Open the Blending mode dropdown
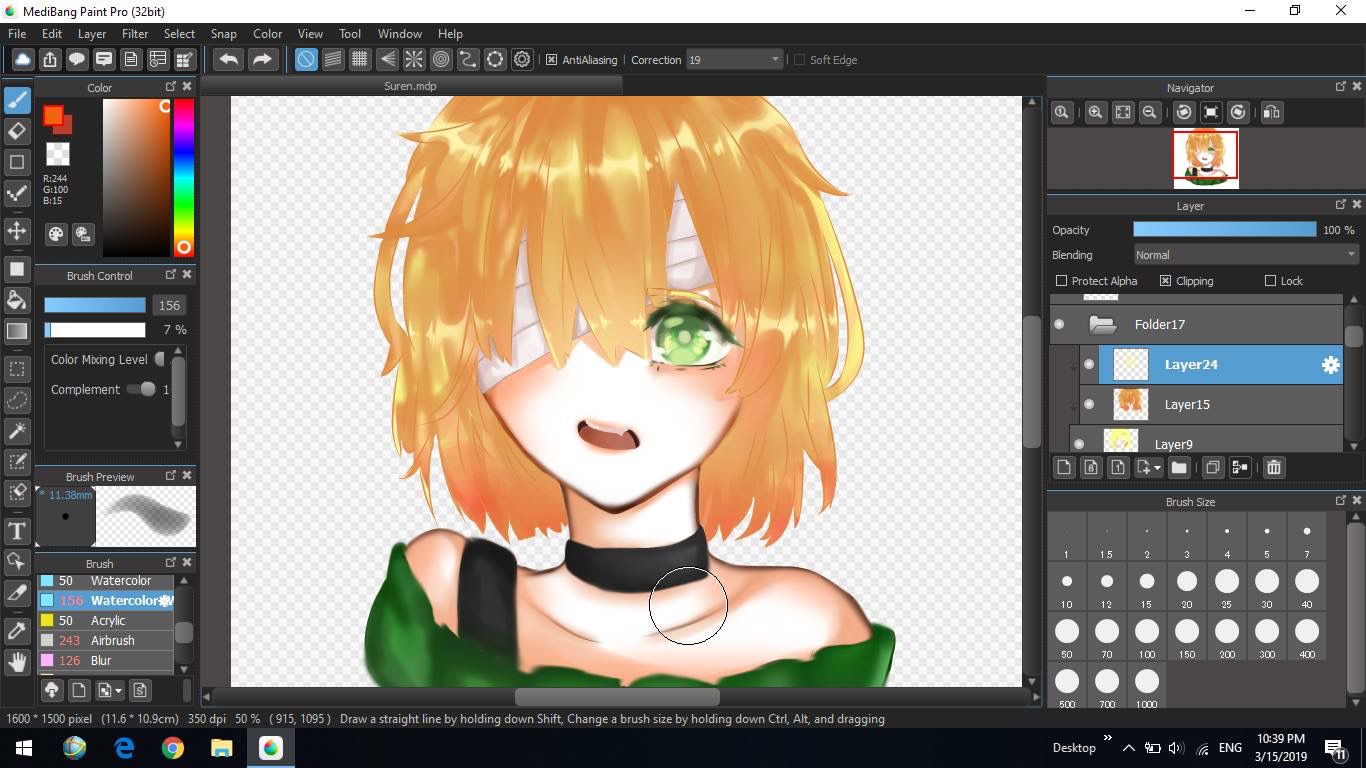Viewport: 1366px width, 768px height. point(1244,255)
